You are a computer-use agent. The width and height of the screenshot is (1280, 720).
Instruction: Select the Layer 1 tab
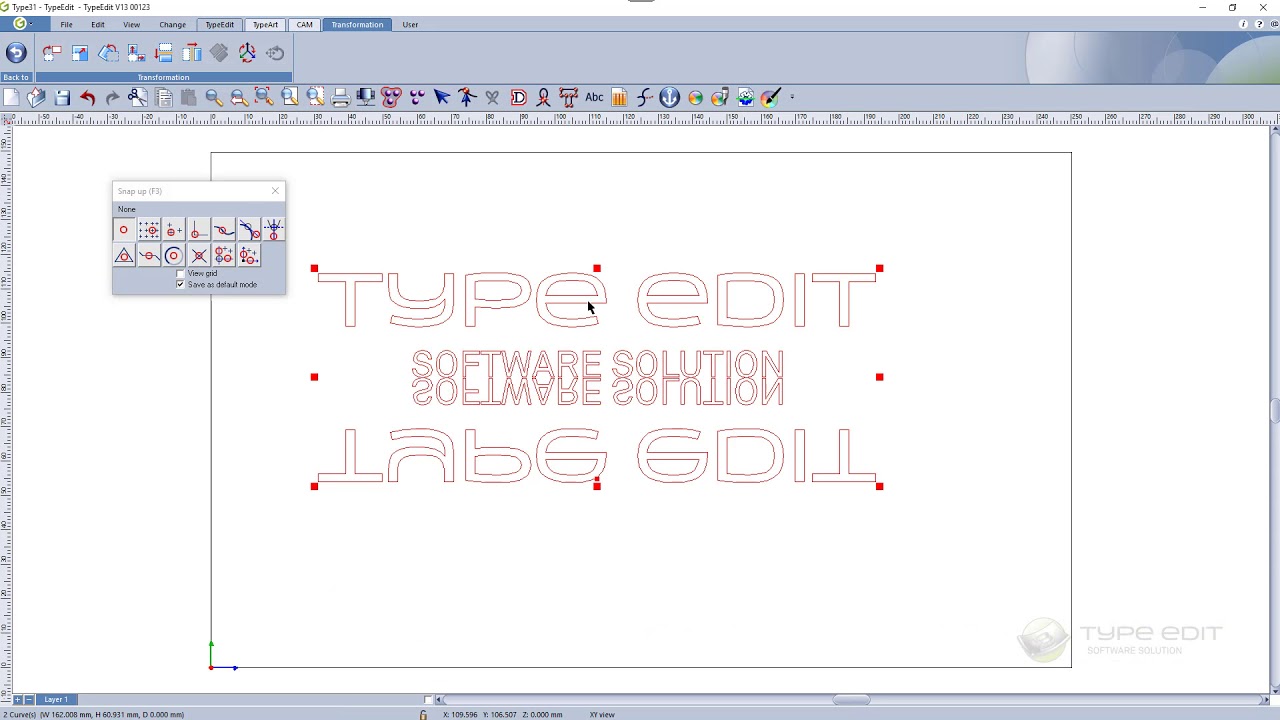click(x=56, y=700)
